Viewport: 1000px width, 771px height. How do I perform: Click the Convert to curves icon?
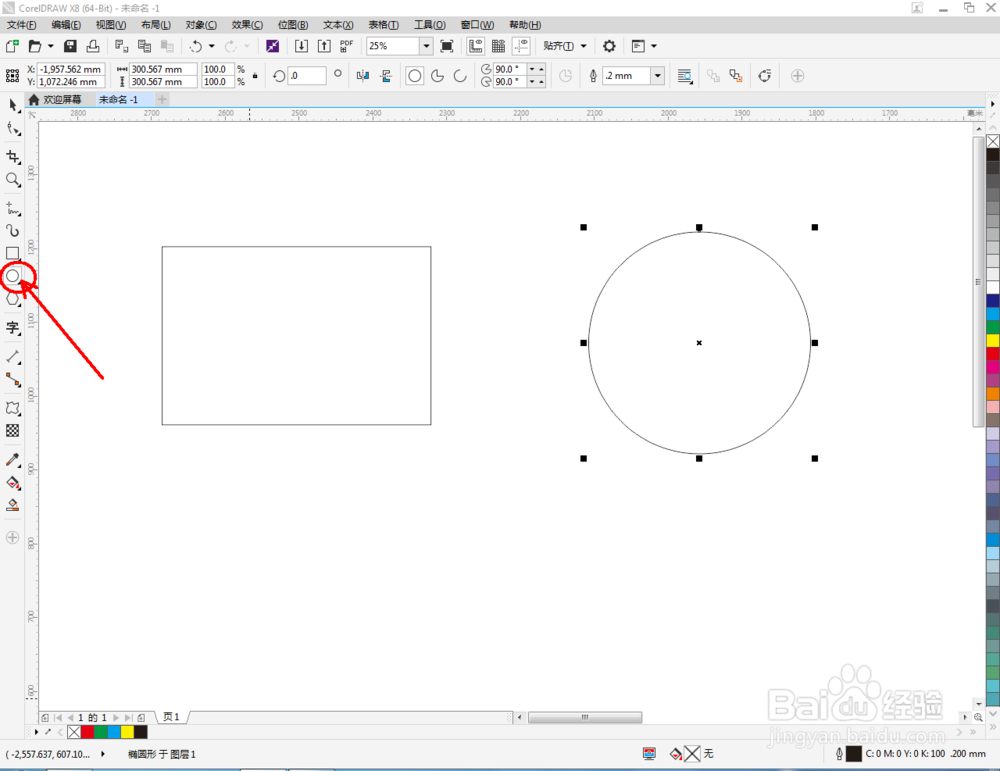click(x=765, y=76)
